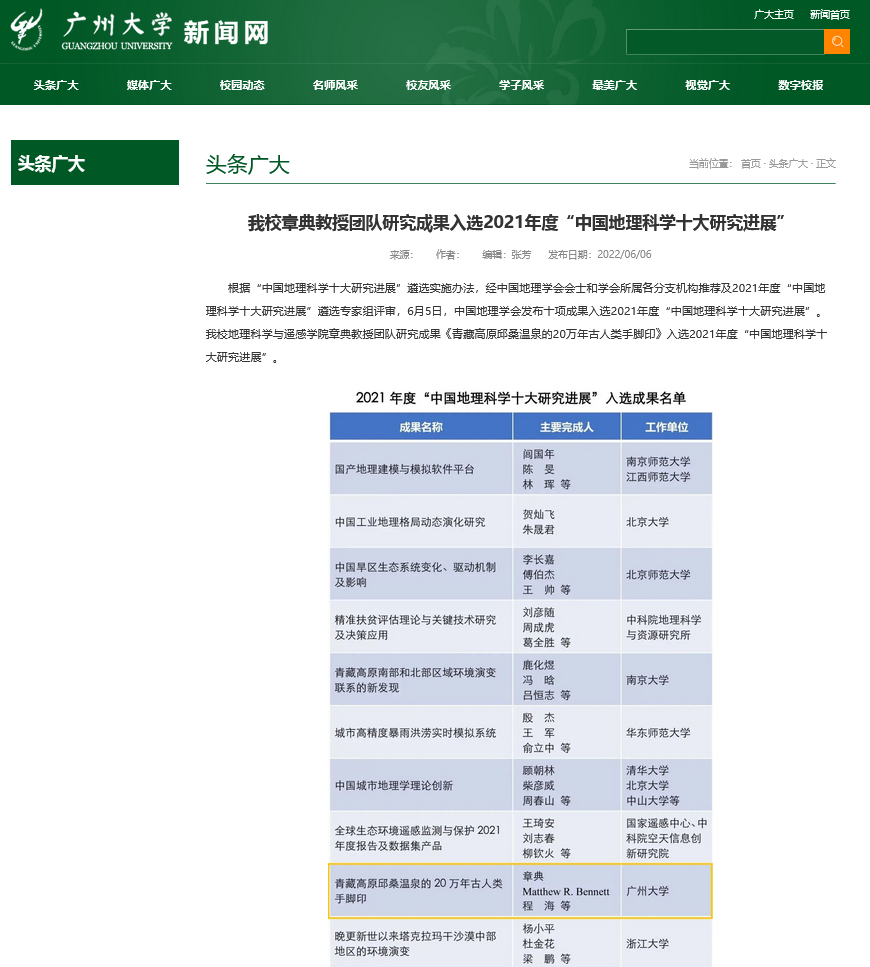Viewport: 870px width, 967px height.
Task: Click the 精准扶贫评估理论 cell
Action: click(x=421, y=627)
